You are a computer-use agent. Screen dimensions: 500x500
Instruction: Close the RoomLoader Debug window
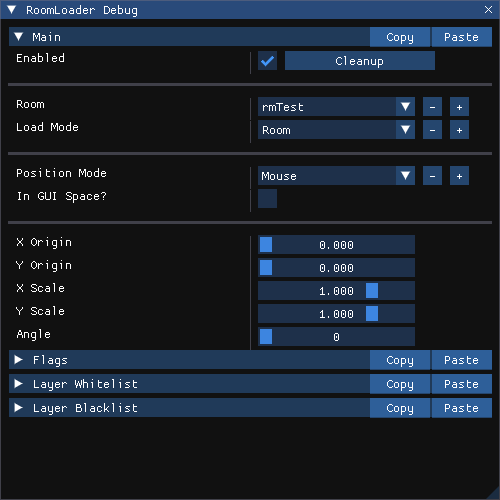point(488,10)
